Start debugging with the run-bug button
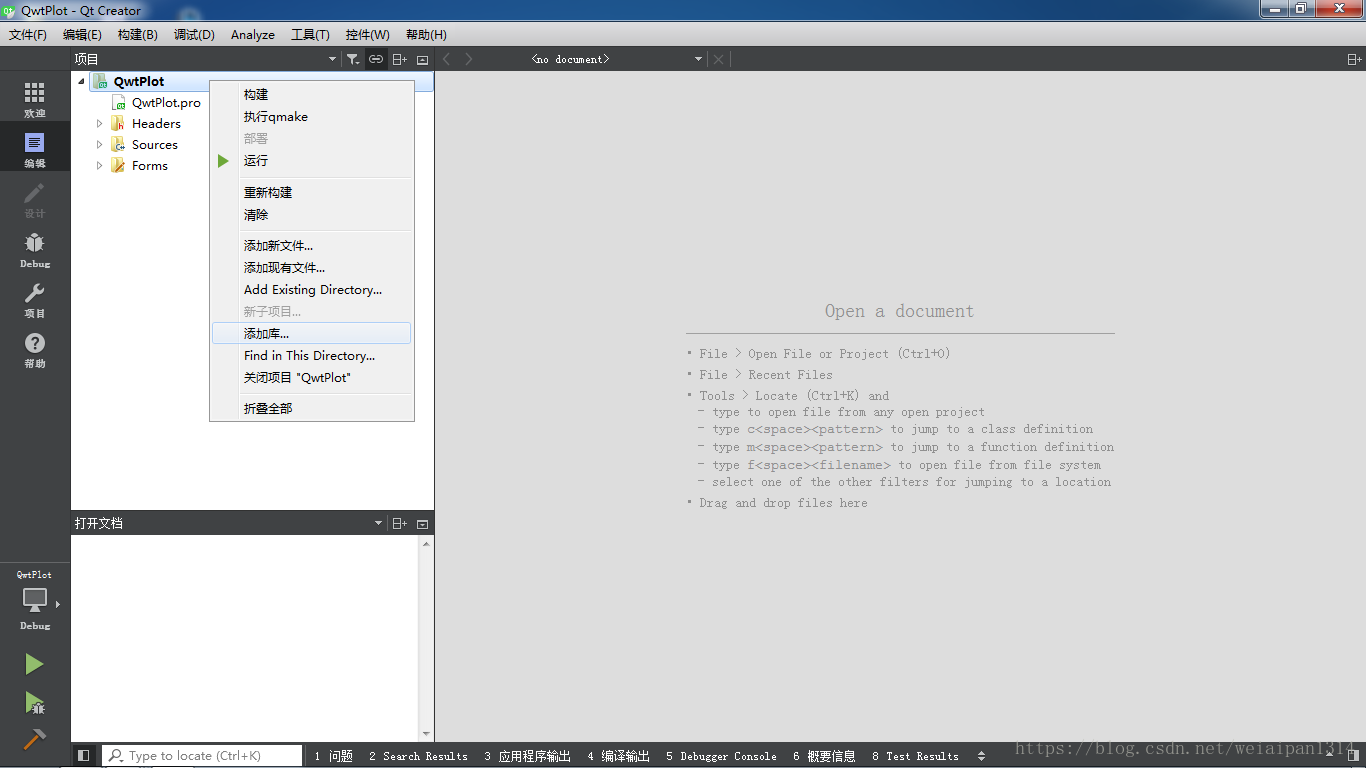1366x768 pixels. click(x=35, y=703)
